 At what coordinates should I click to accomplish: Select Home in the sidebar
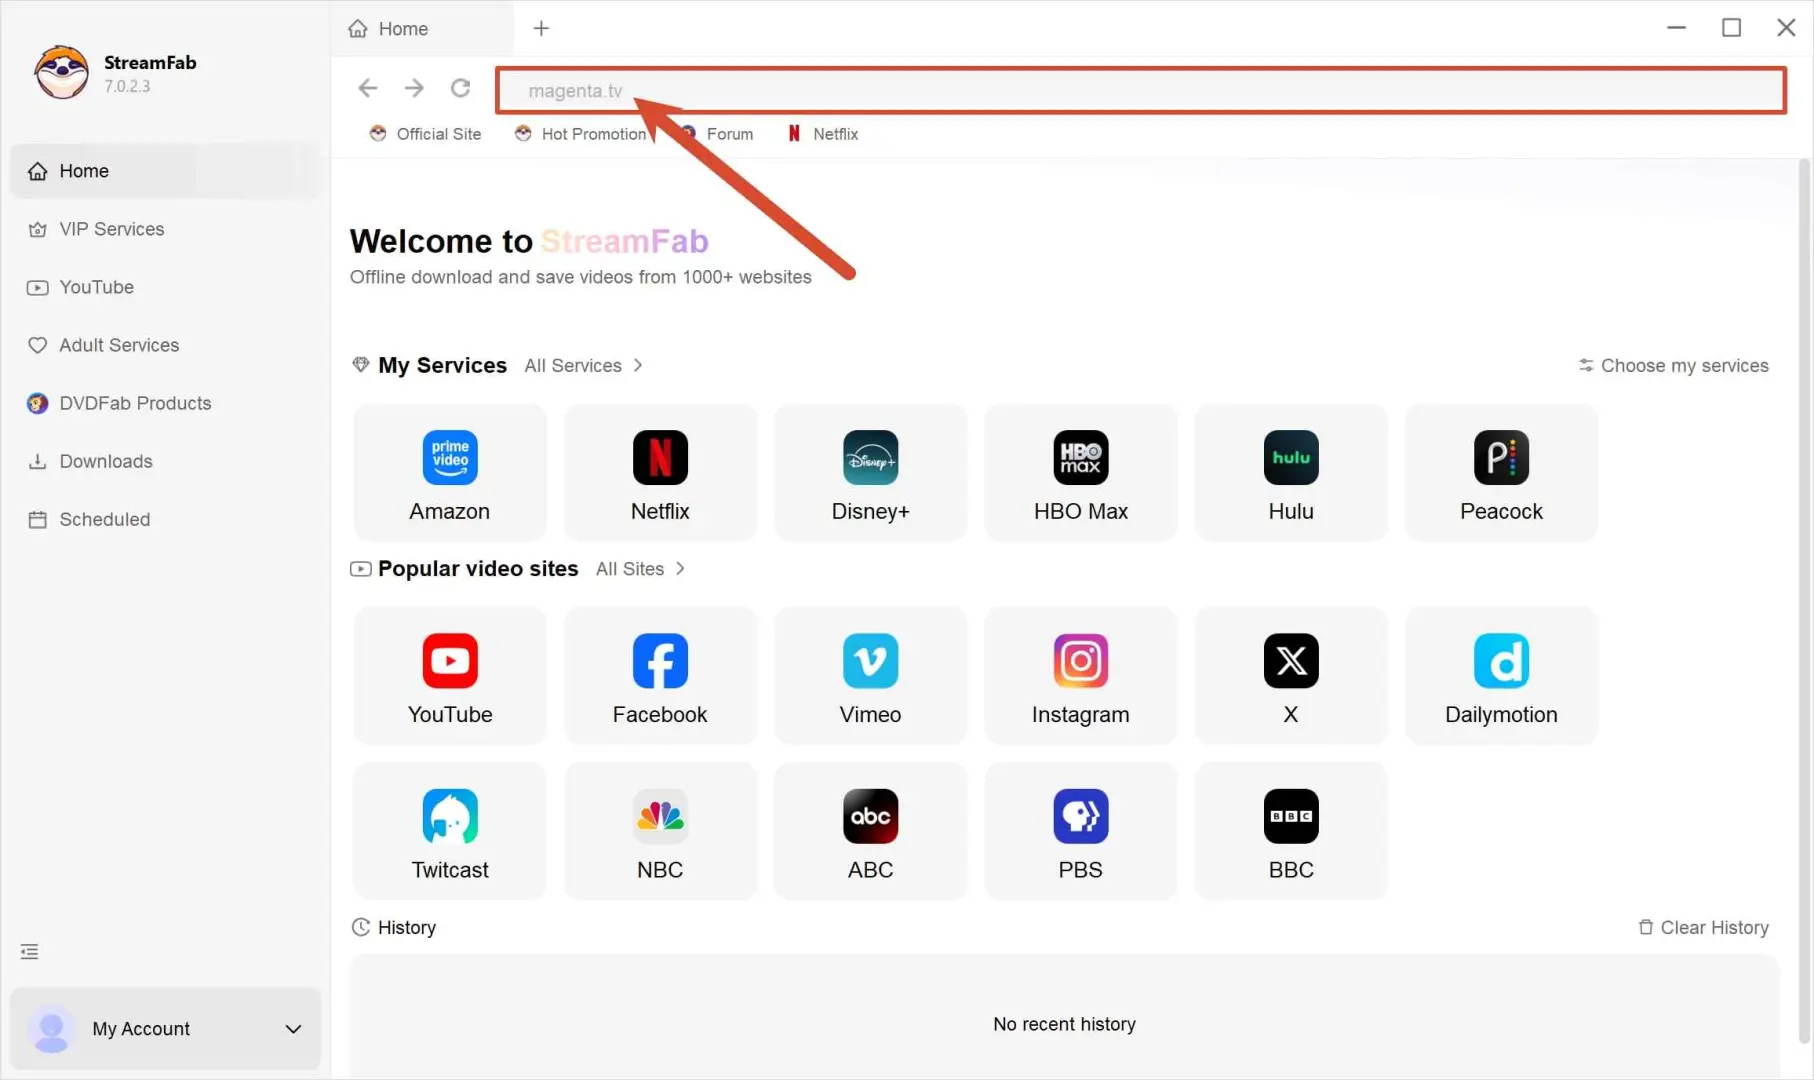click(x=165, y=171)
